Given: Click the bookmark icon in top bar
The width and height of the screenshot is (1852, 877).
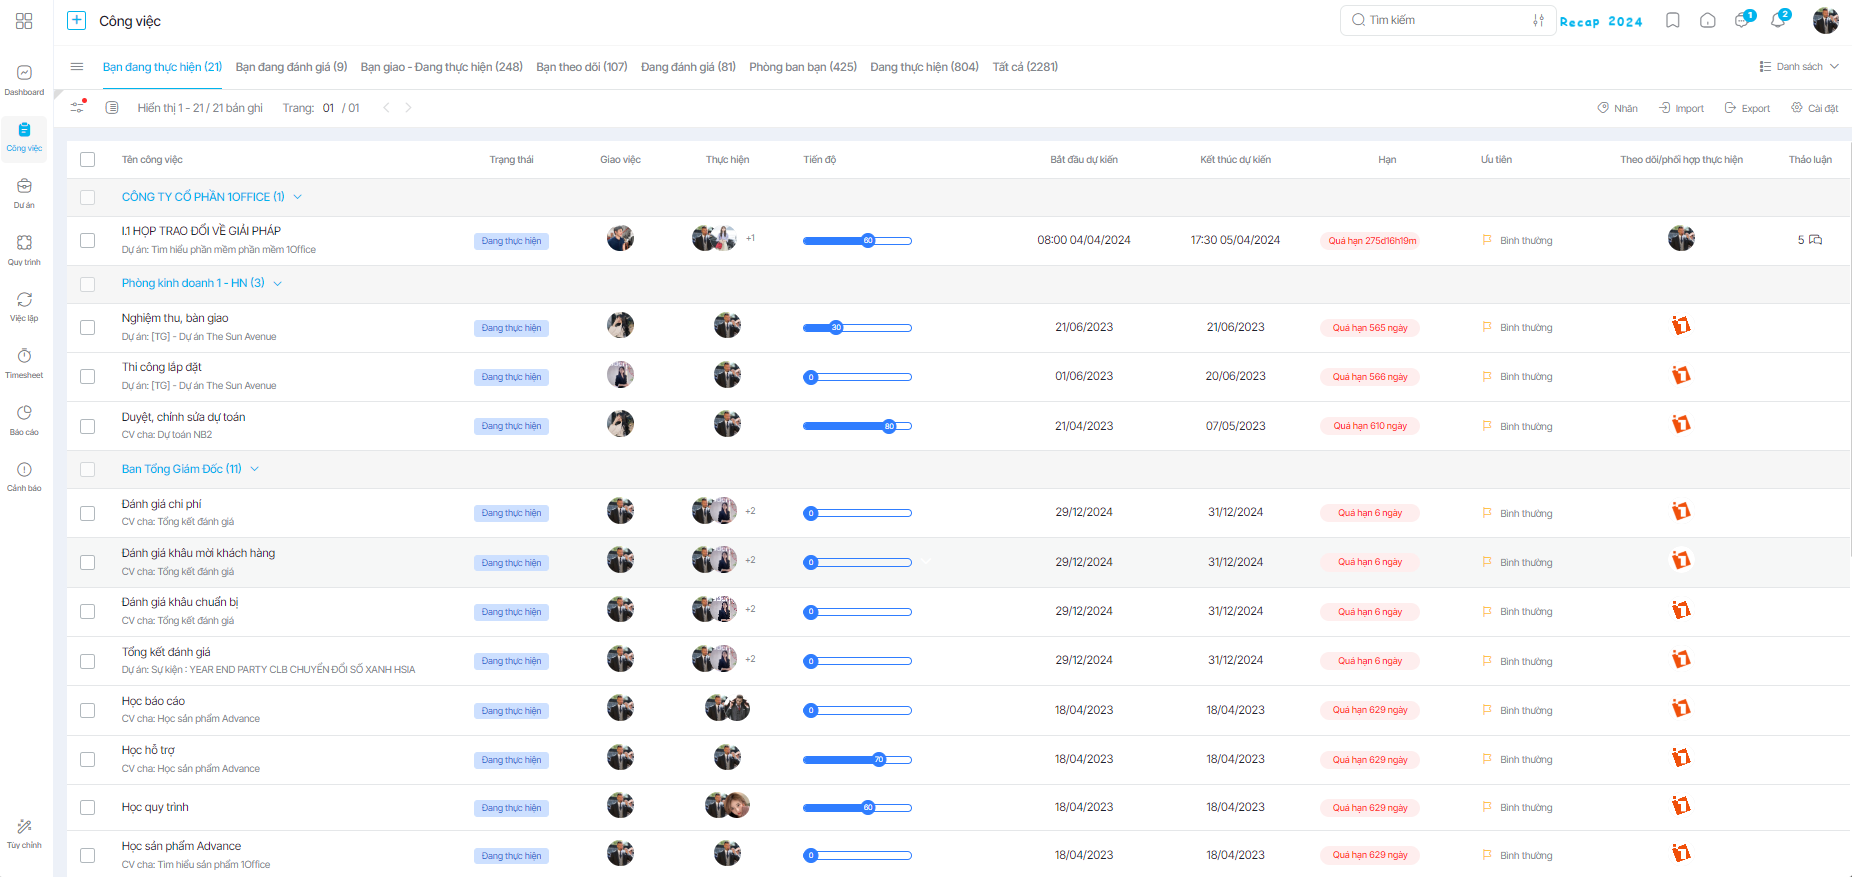Looking at the screenshot, I should pyautogui.click(x=1672, y=21).
